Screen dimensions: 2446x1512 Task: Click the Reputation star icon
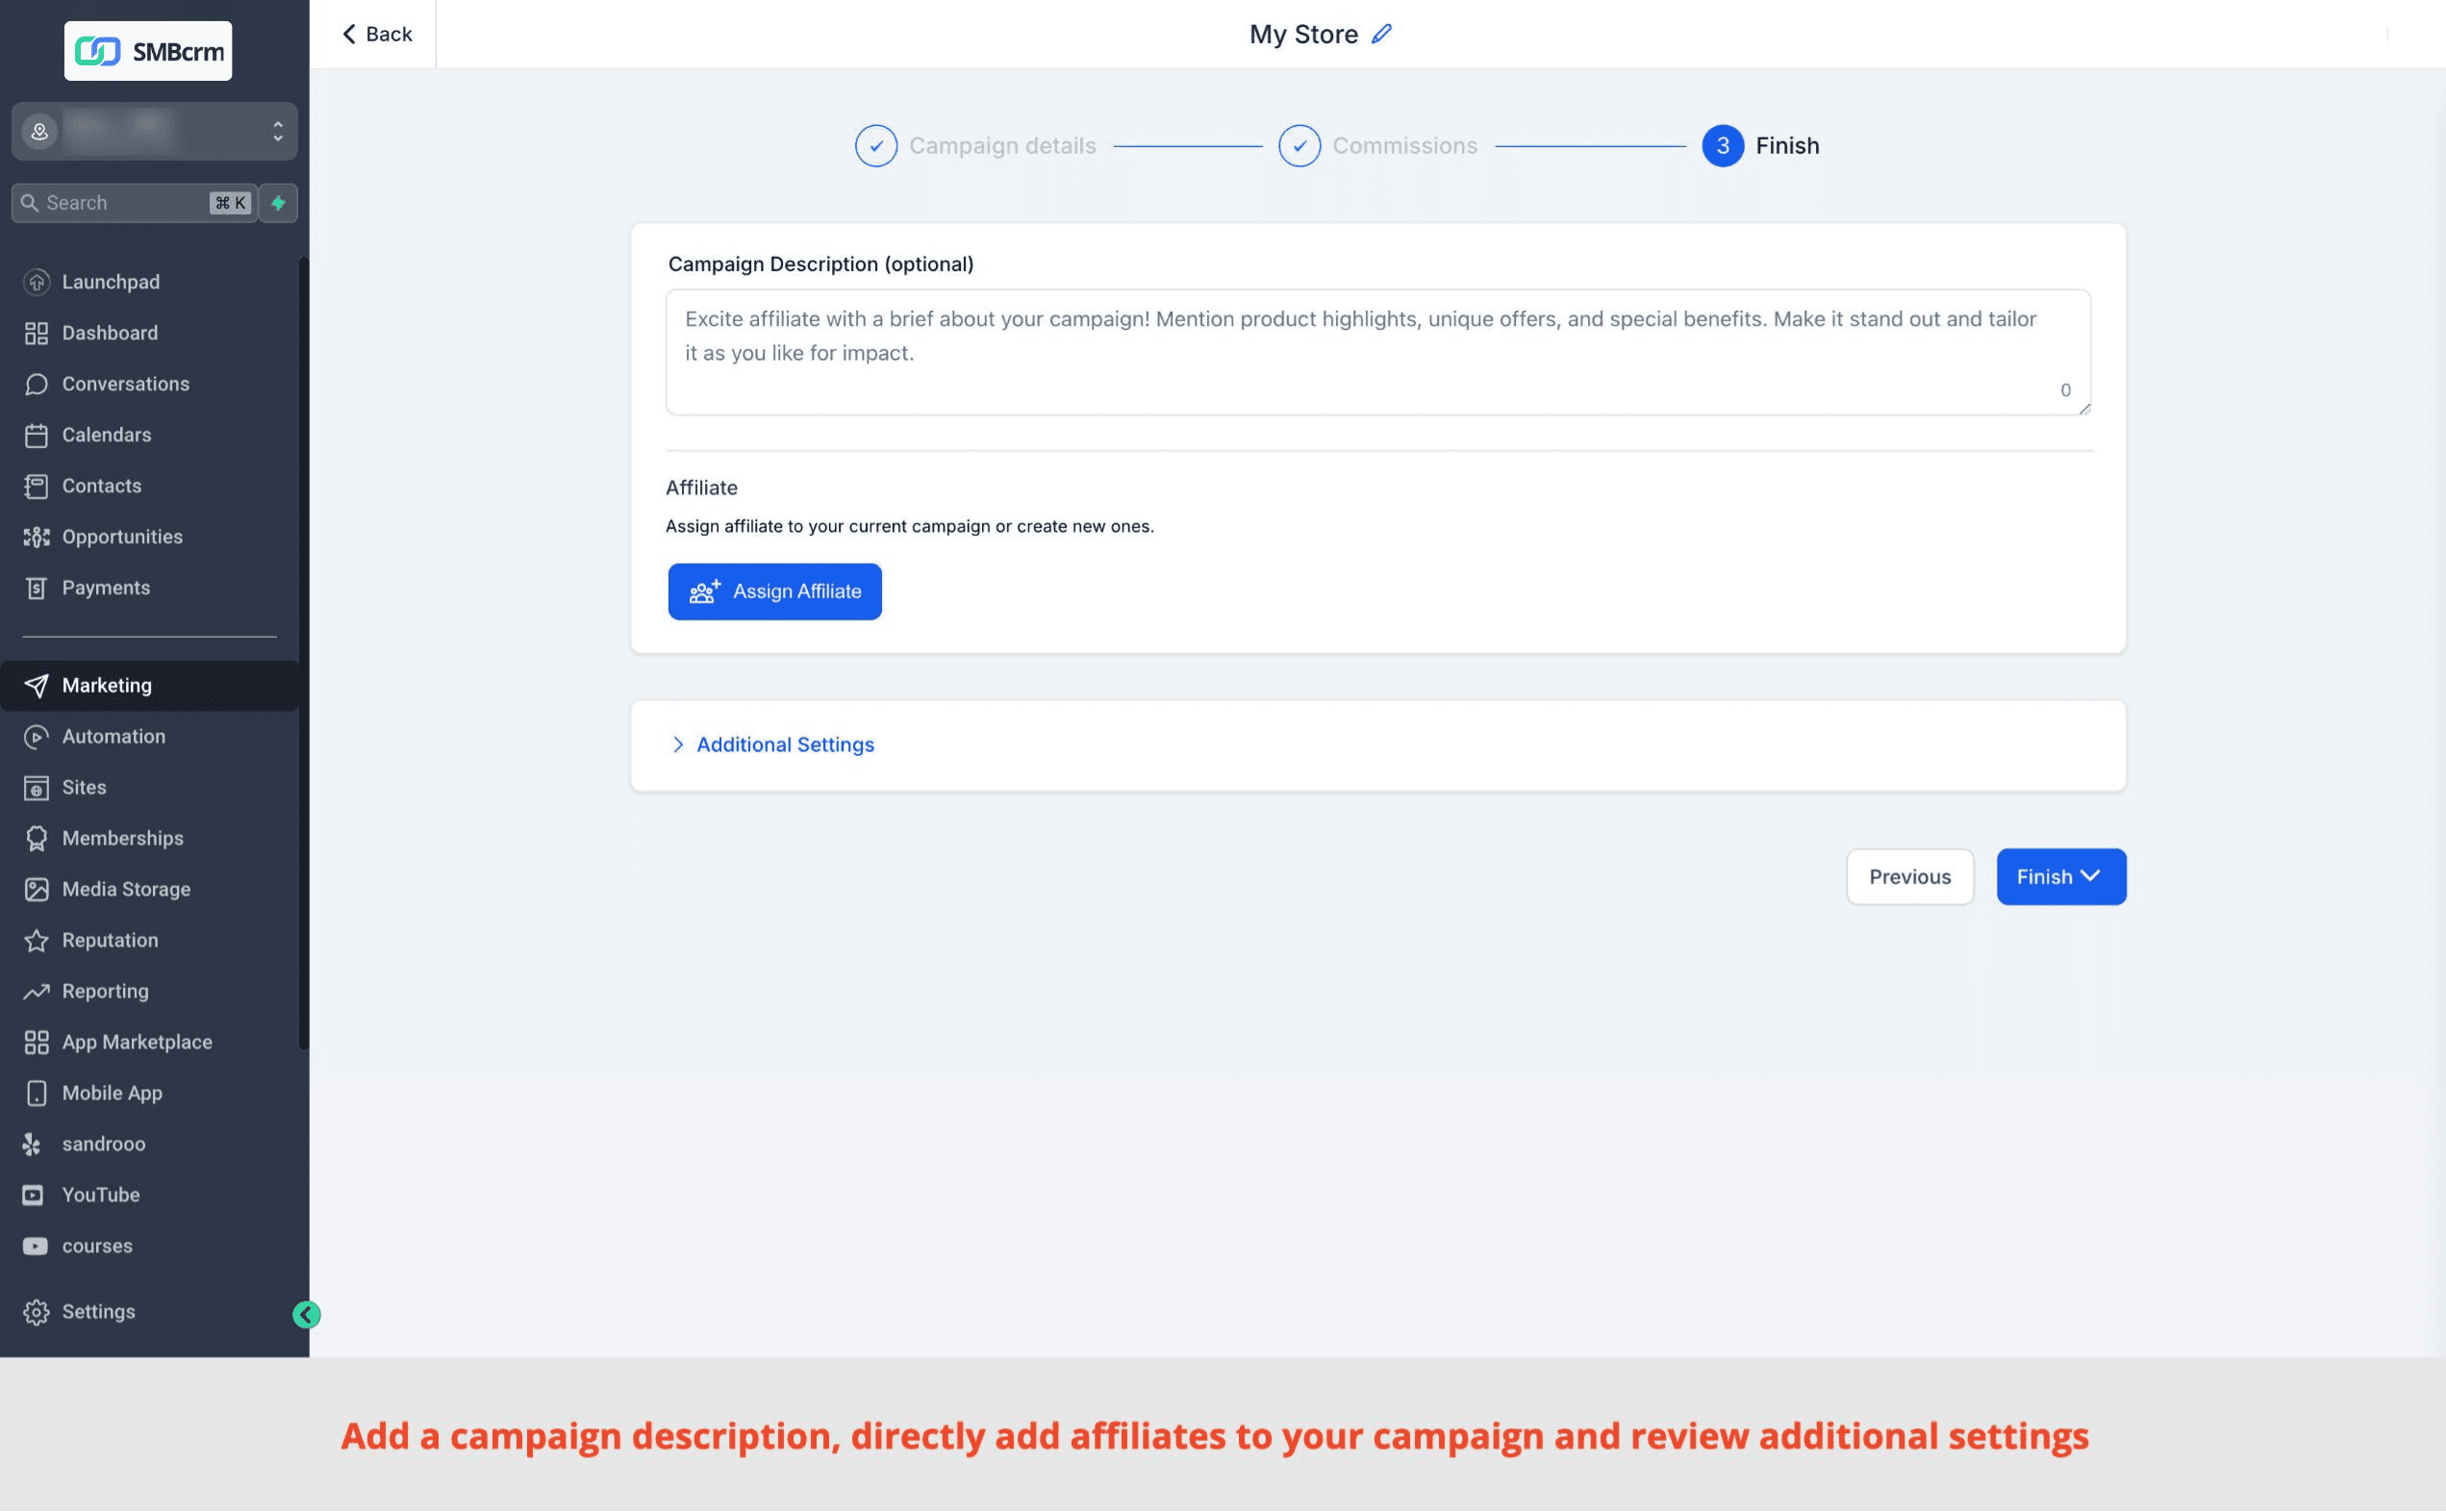tap(37, 941)
